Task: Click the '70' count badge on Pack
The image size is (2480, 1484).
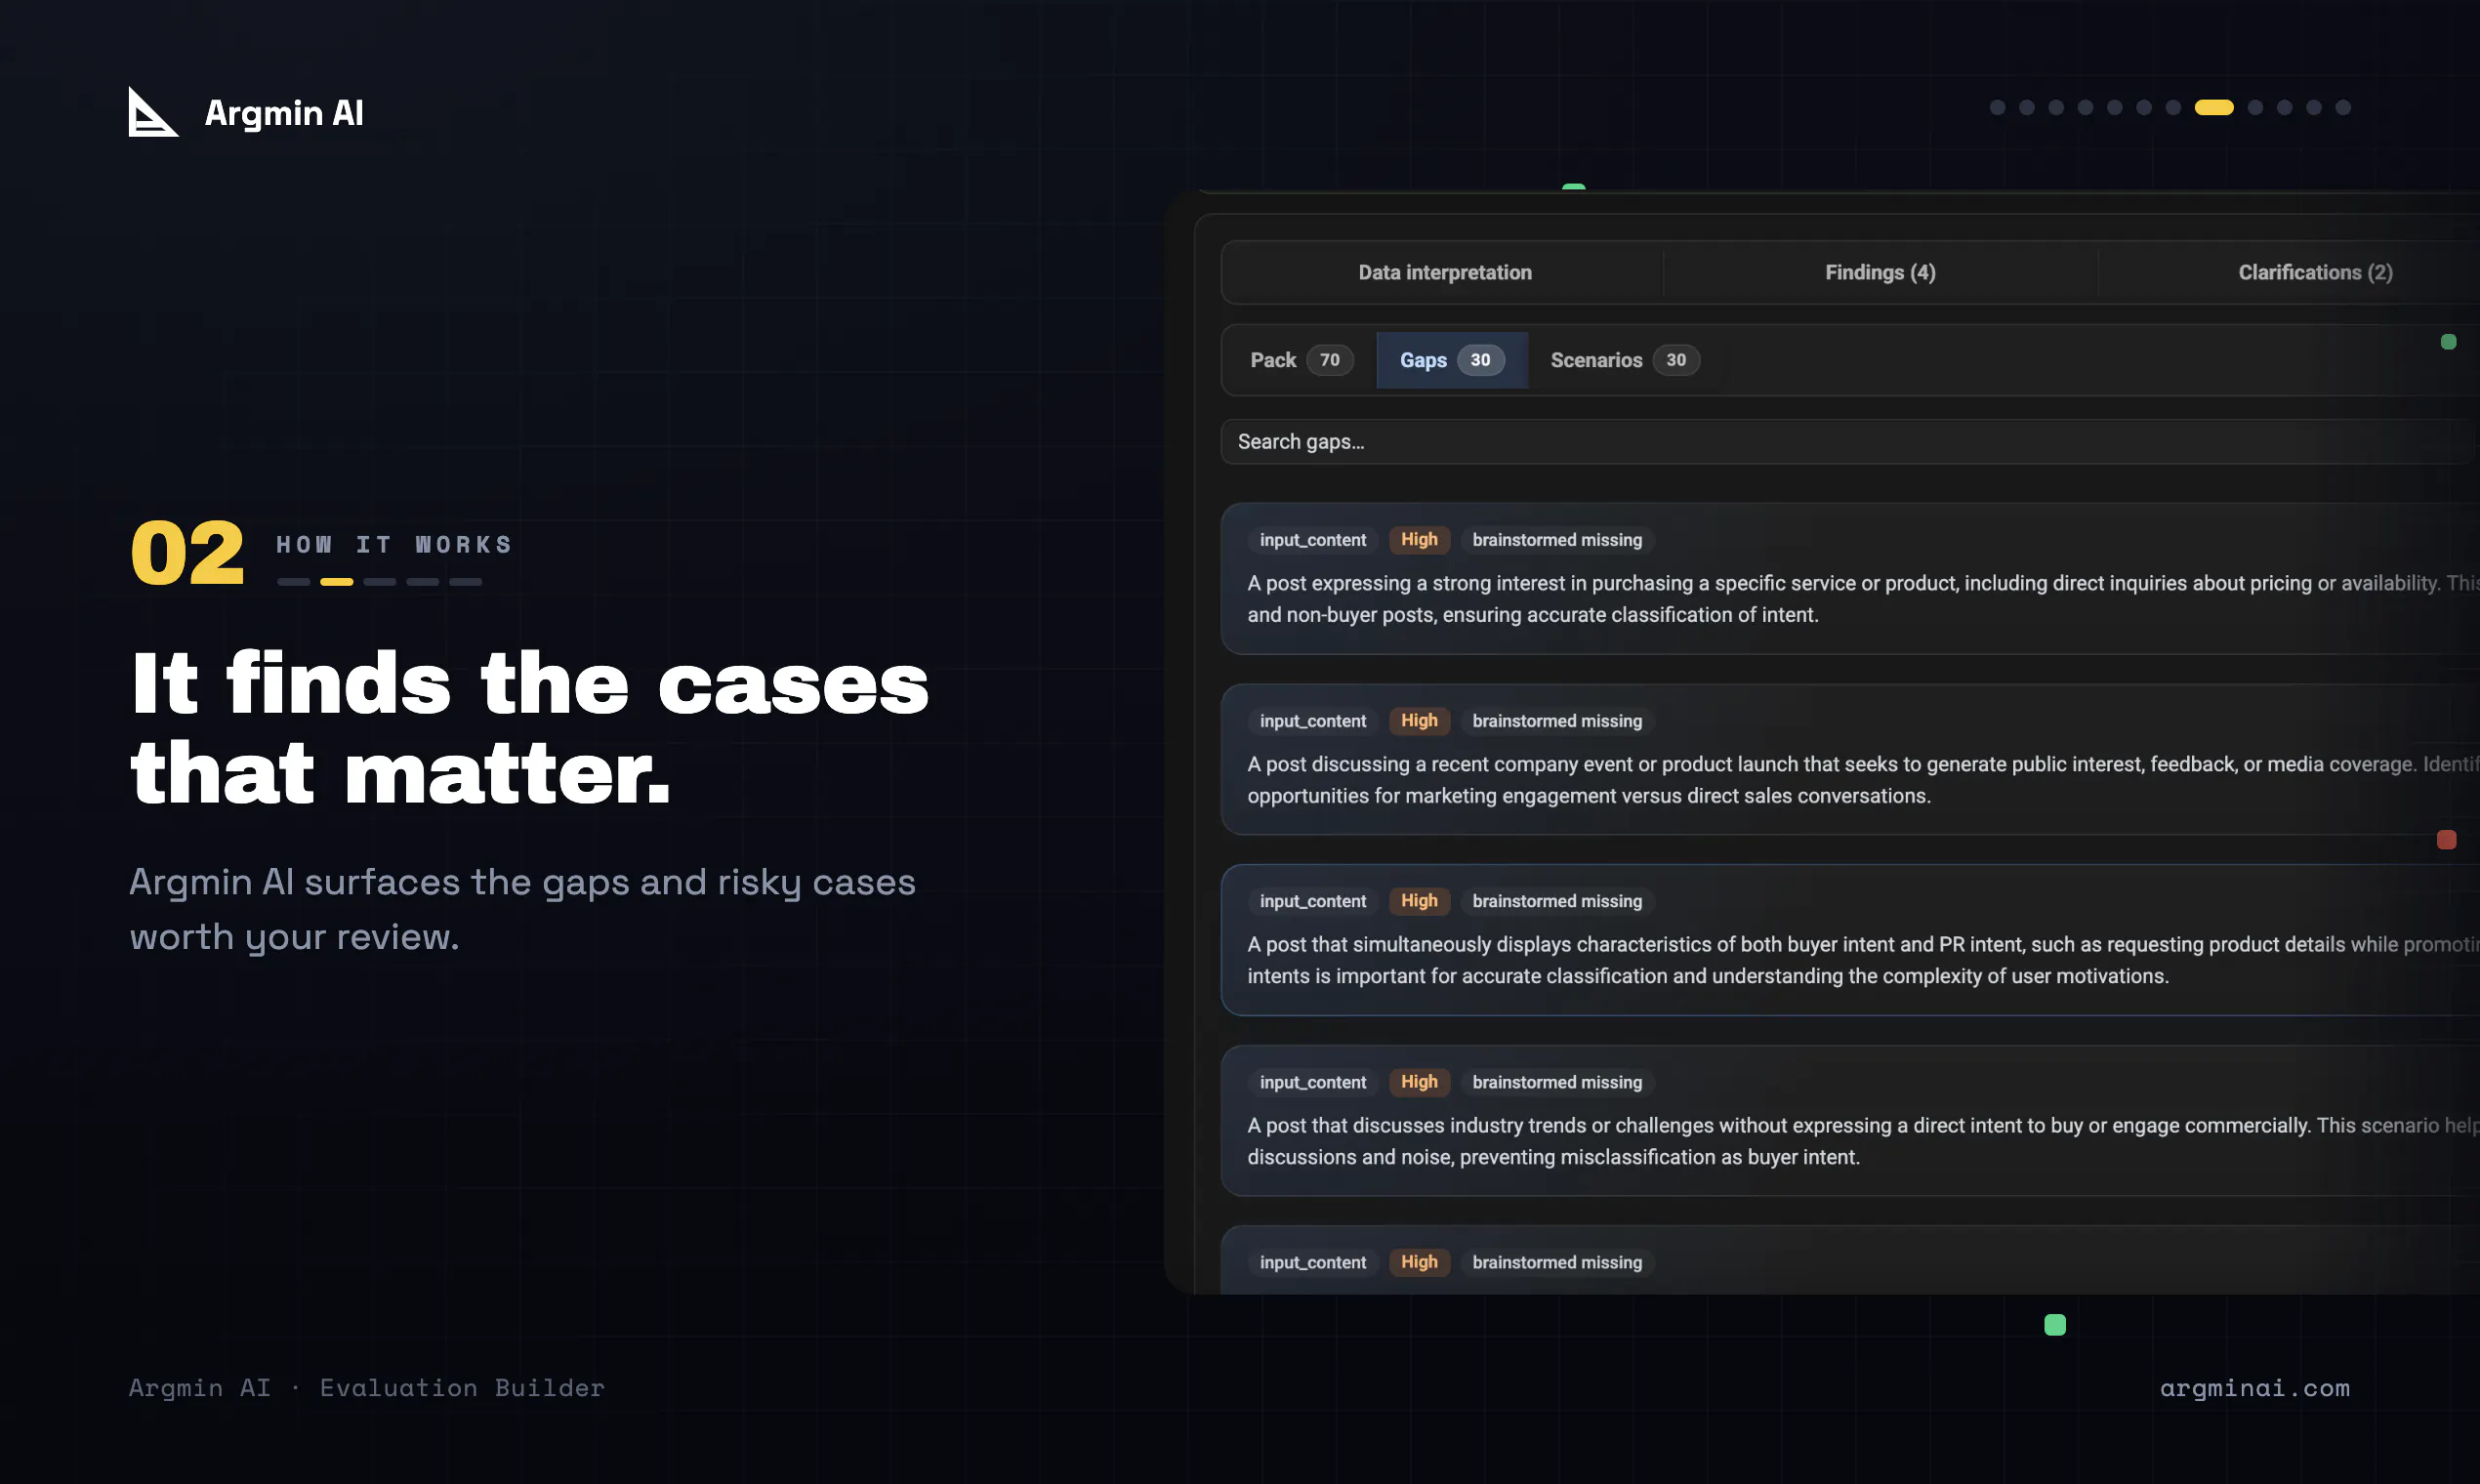Action: (x=1329, y=360)
